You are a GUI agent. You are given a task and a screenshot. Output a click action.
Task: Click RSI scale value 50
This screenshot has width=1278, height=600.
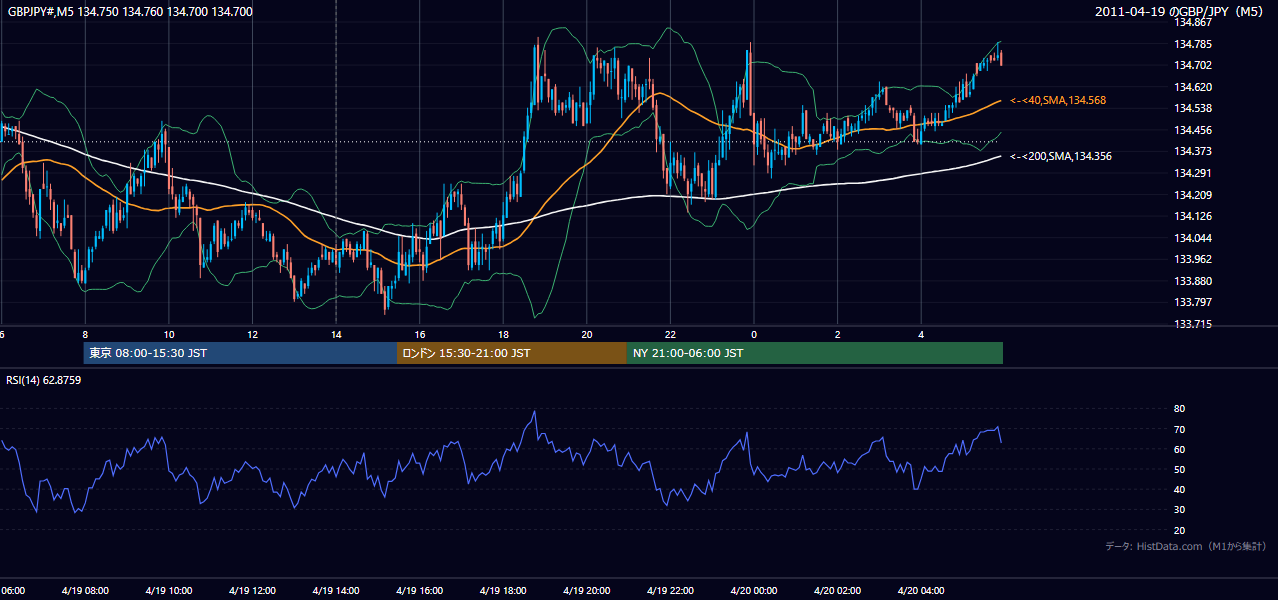tap(1179, 469)
